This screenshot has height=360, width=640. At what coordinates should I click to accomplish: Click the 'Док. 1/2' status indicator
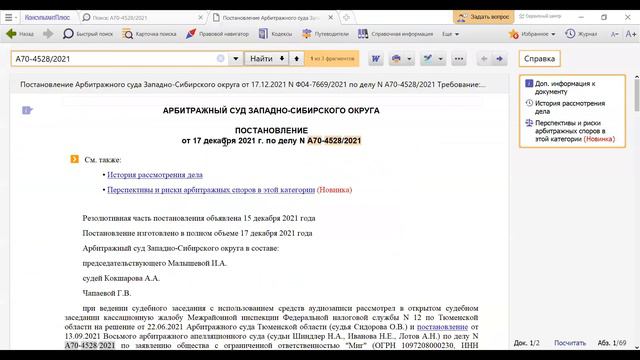(x=527, y=343)
